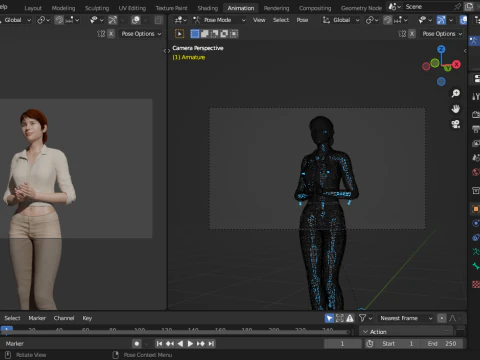Jump to previous keyframe
480x360 pixels.
[x=170, y=344]
